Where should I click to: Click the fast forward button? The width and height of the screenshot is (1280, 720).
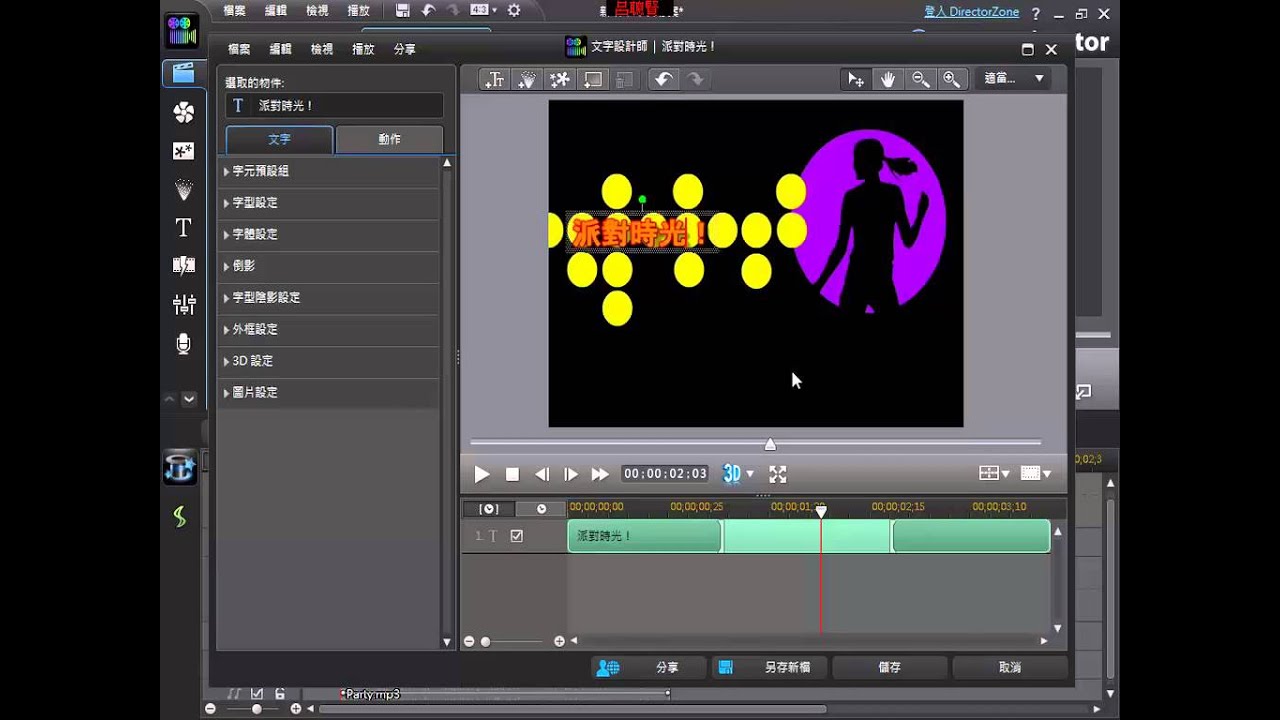[x=600, y=474]
